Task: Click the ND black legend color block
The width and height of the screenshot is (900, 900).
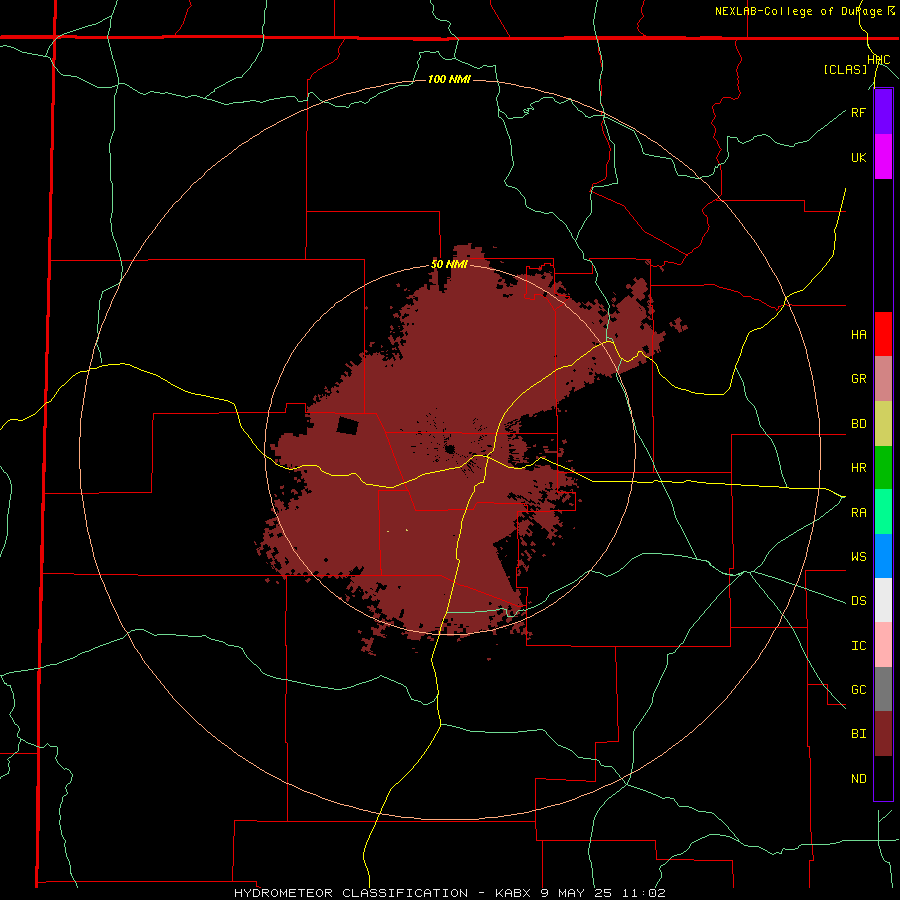Action: pos(883,778)
